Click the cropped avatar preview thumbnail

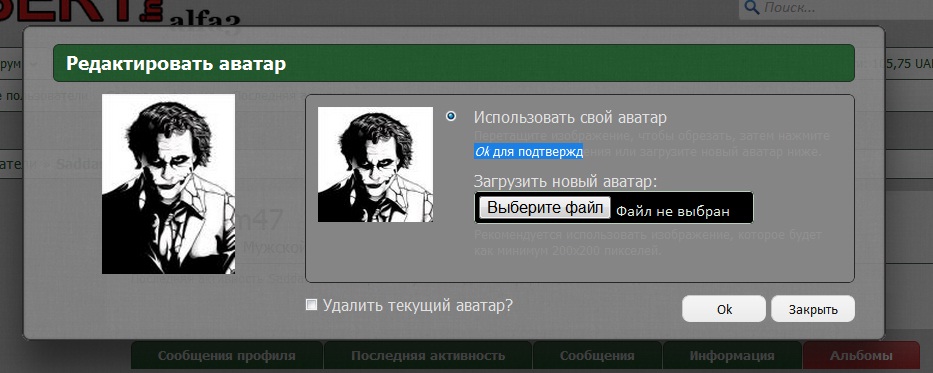[375, 164]
